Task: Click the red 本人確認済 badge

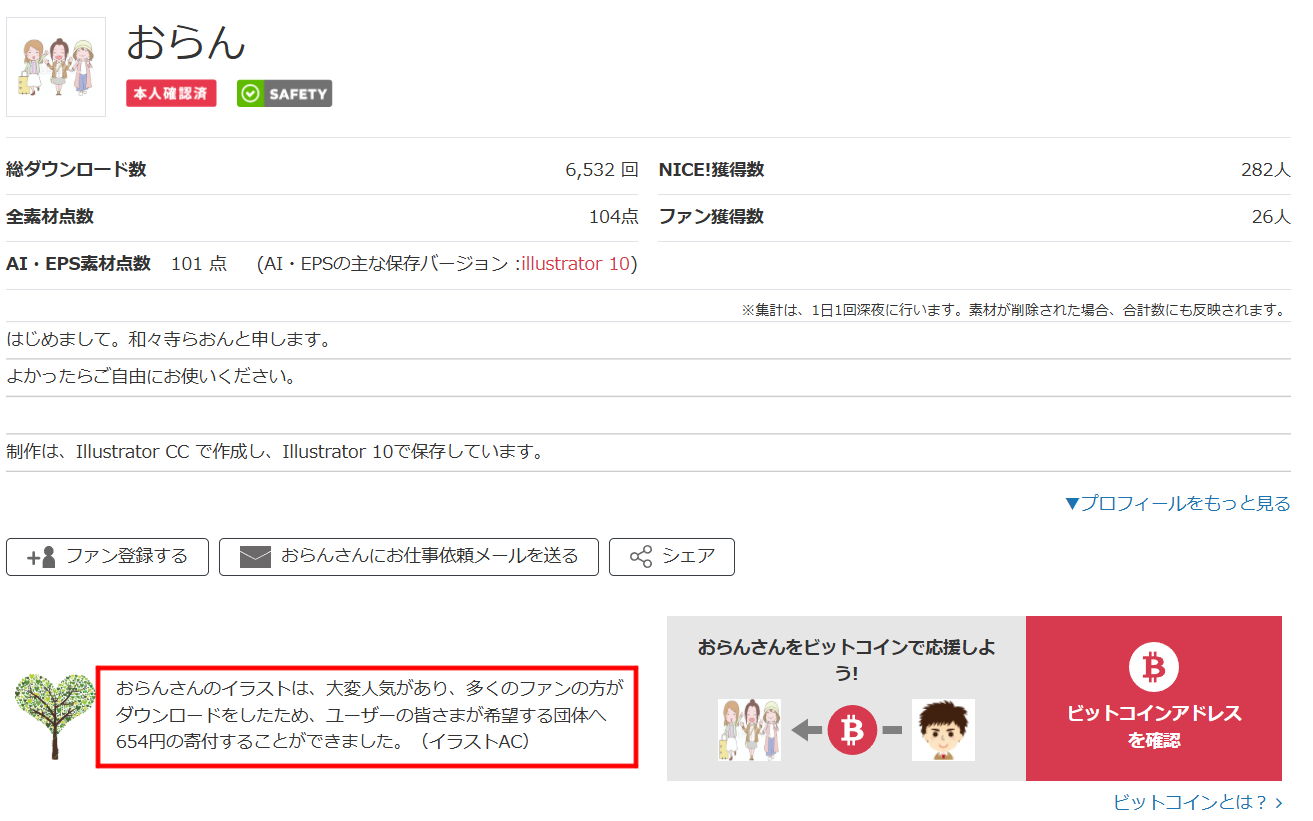Action: (171, 93)
